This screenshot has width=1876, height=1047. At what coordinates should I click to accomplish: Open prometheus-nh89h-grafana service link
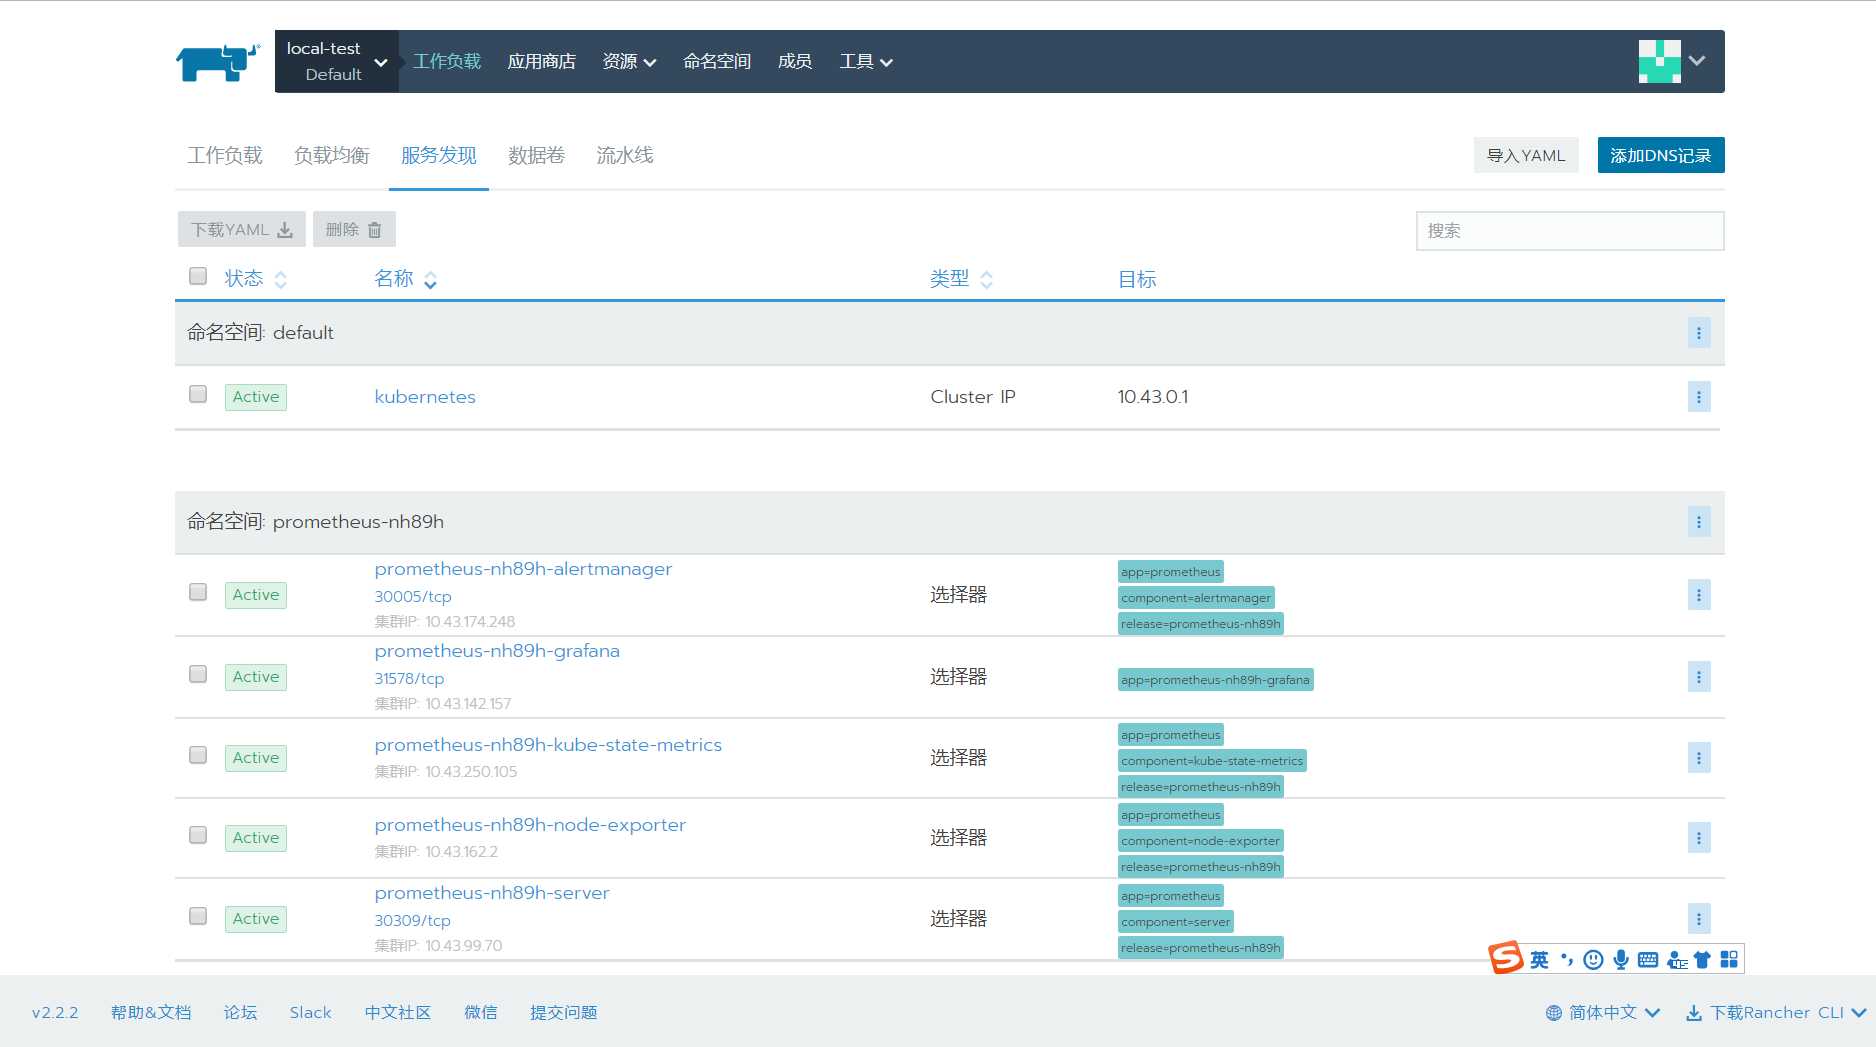[497, 651]
